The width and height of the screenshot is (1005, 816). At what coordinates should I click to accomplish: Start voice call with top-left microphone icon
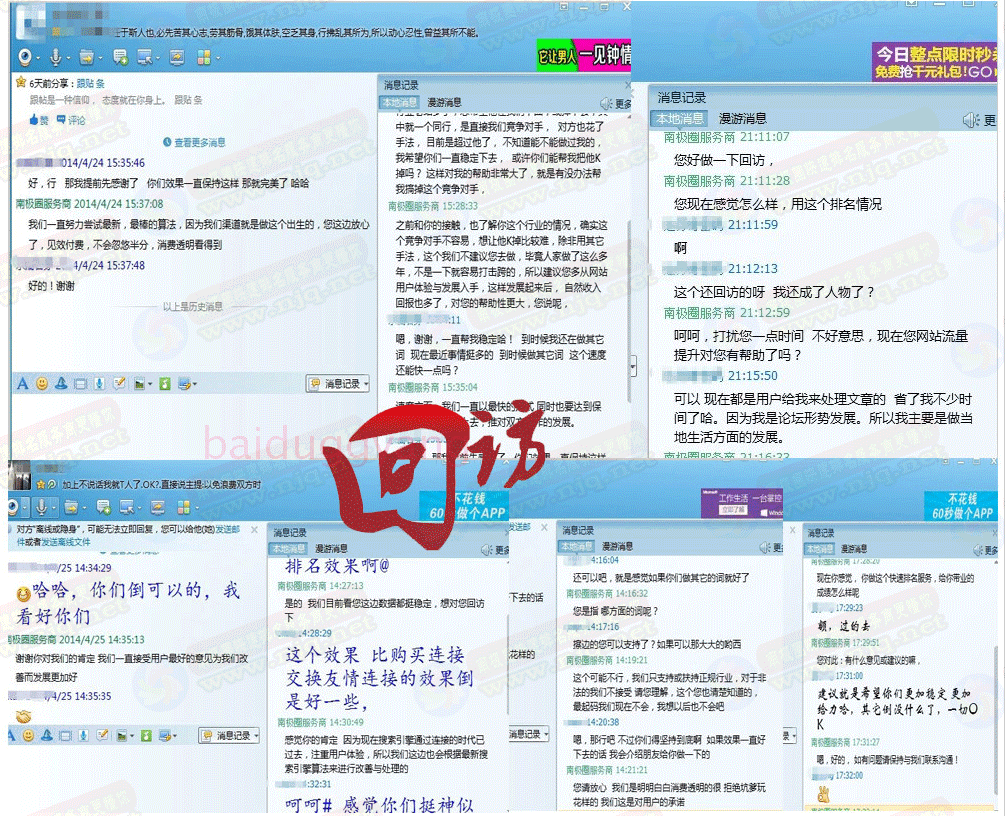[x=55, y=57]
